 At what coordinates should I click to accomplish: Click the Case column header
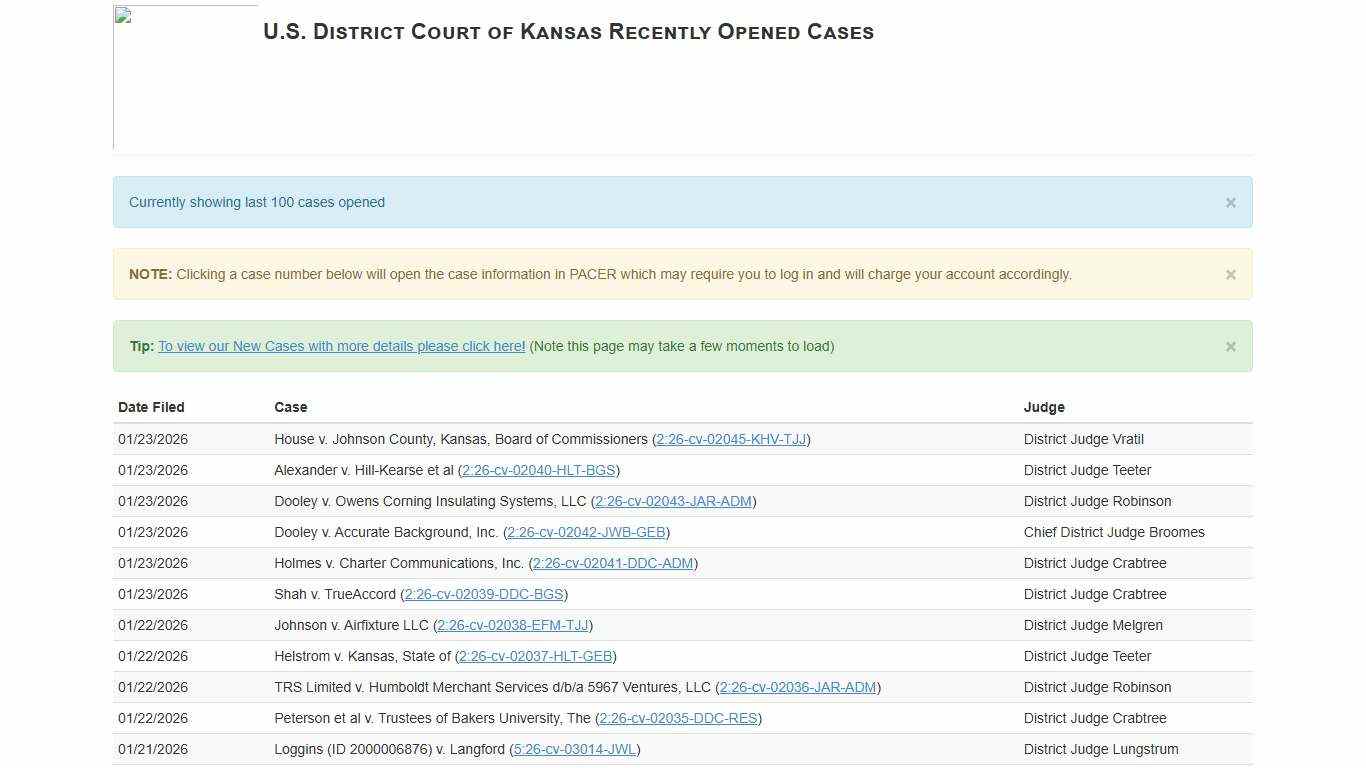coord(291,407)
